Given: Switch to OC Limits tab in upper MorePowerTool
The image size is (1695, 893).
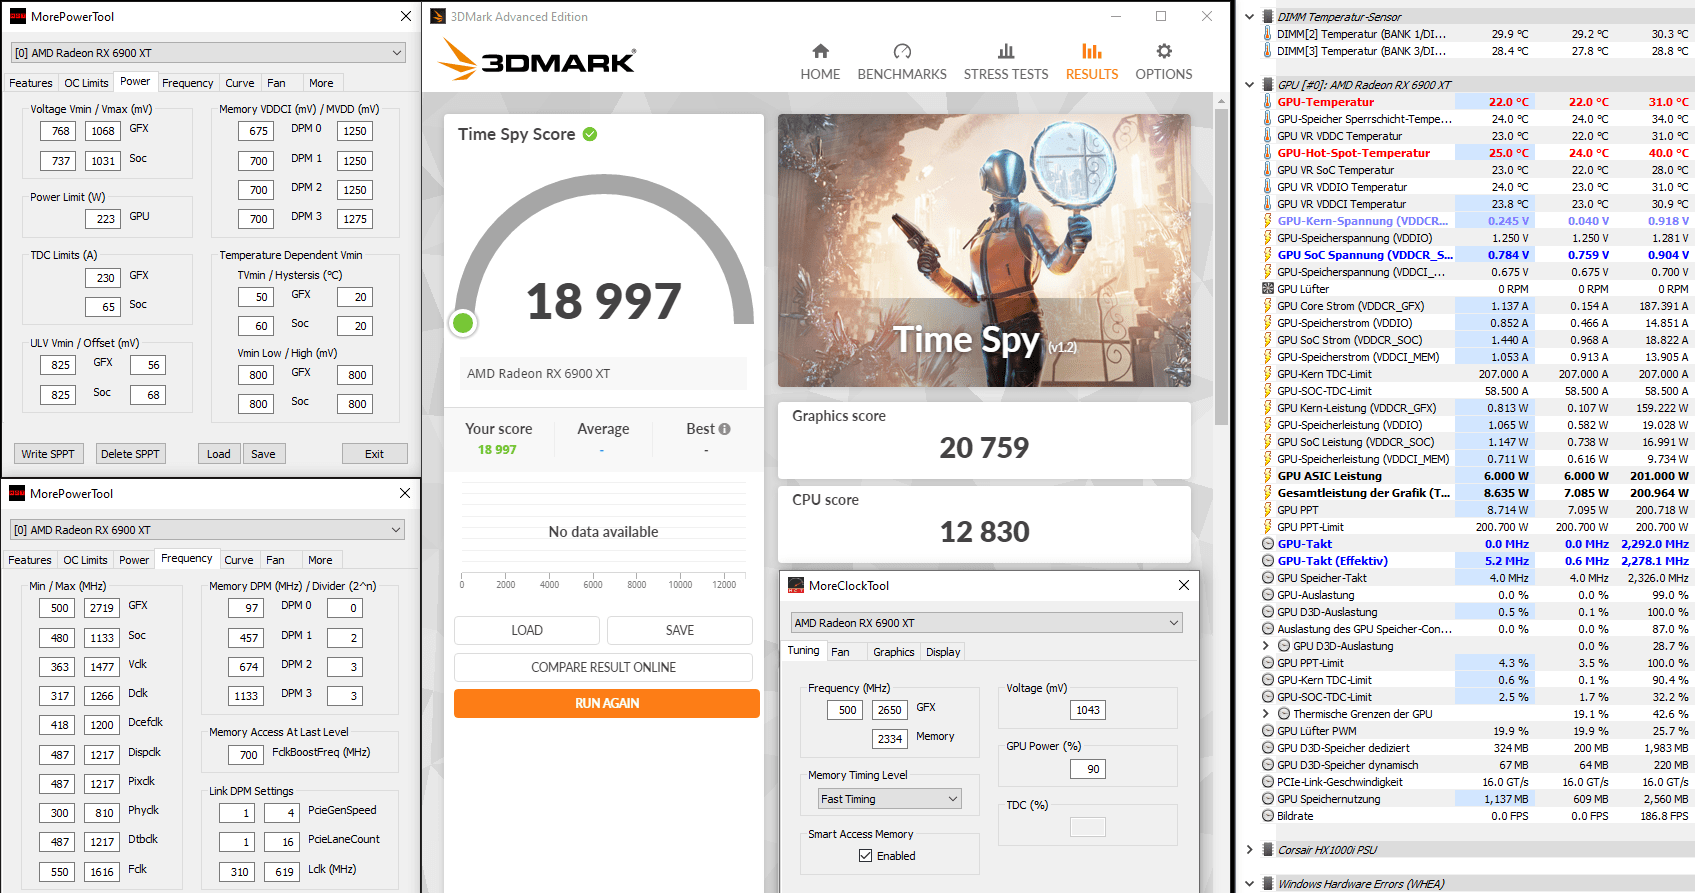Looking at the screenshot, I should click(86, 83).
